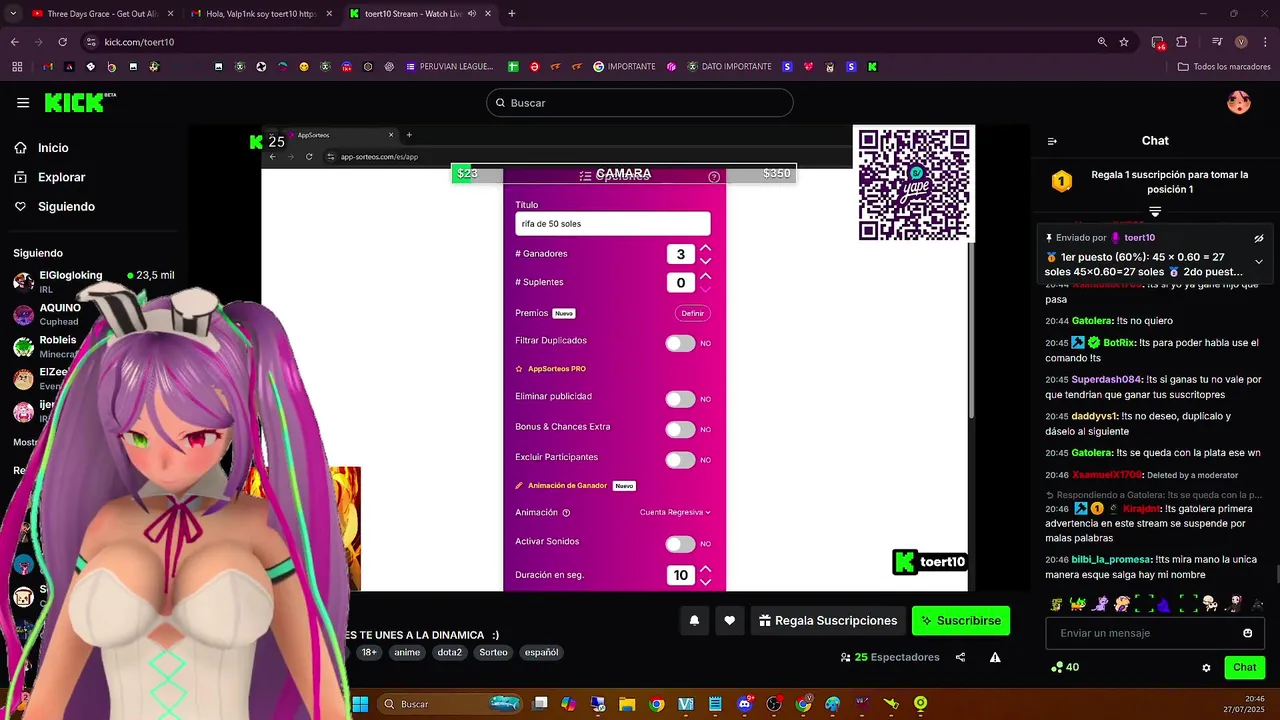Image resolution: width=1280 pixels, height=720 pixels.
Task: Open the IMPORTANTE bookmark
Action: [x=624, y=67]
